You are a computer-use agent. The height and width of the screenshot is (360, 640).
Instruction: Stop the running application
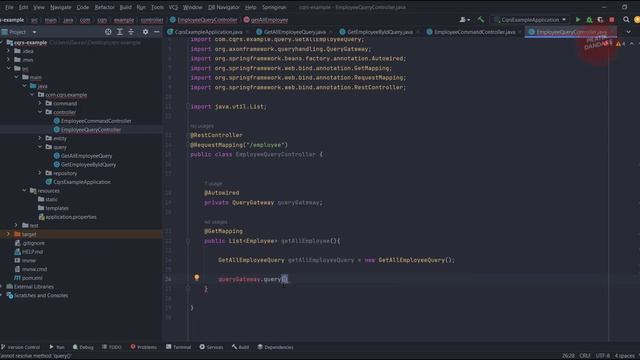612,20
